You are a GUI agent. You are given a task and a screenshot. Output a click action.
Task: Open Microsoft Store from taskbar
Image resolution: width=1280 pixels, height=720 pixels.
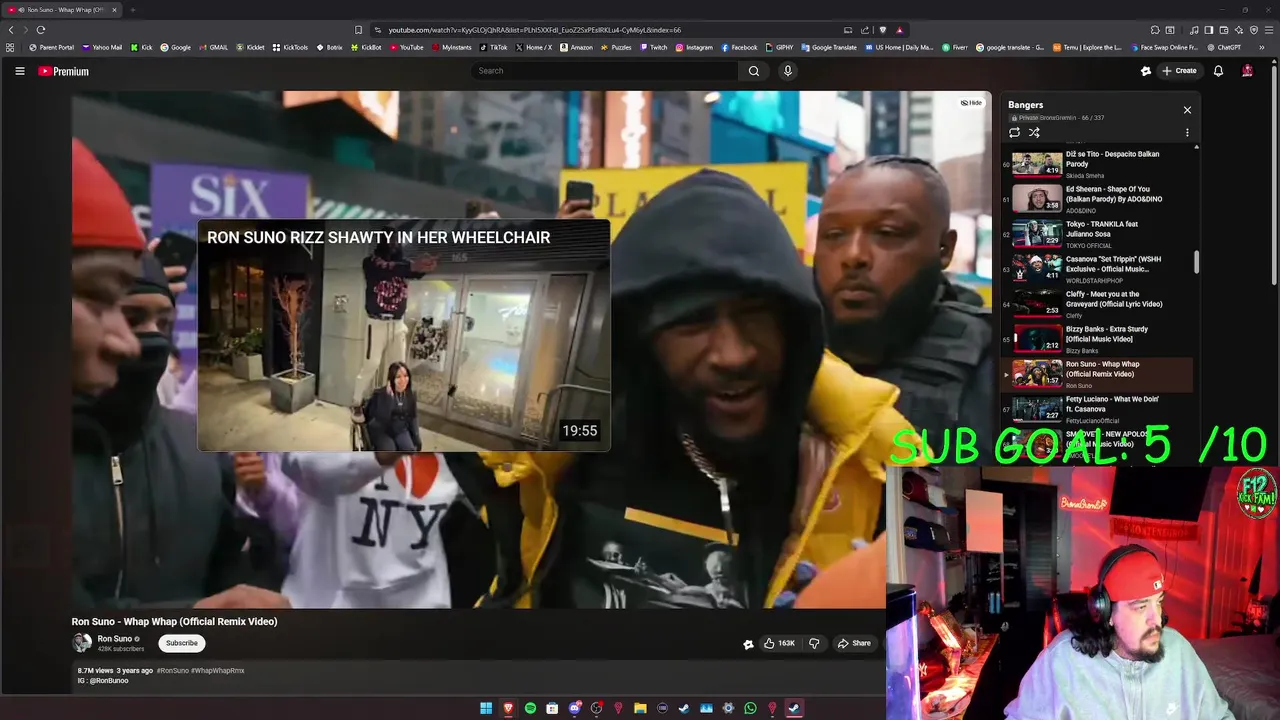click(552, 708)
